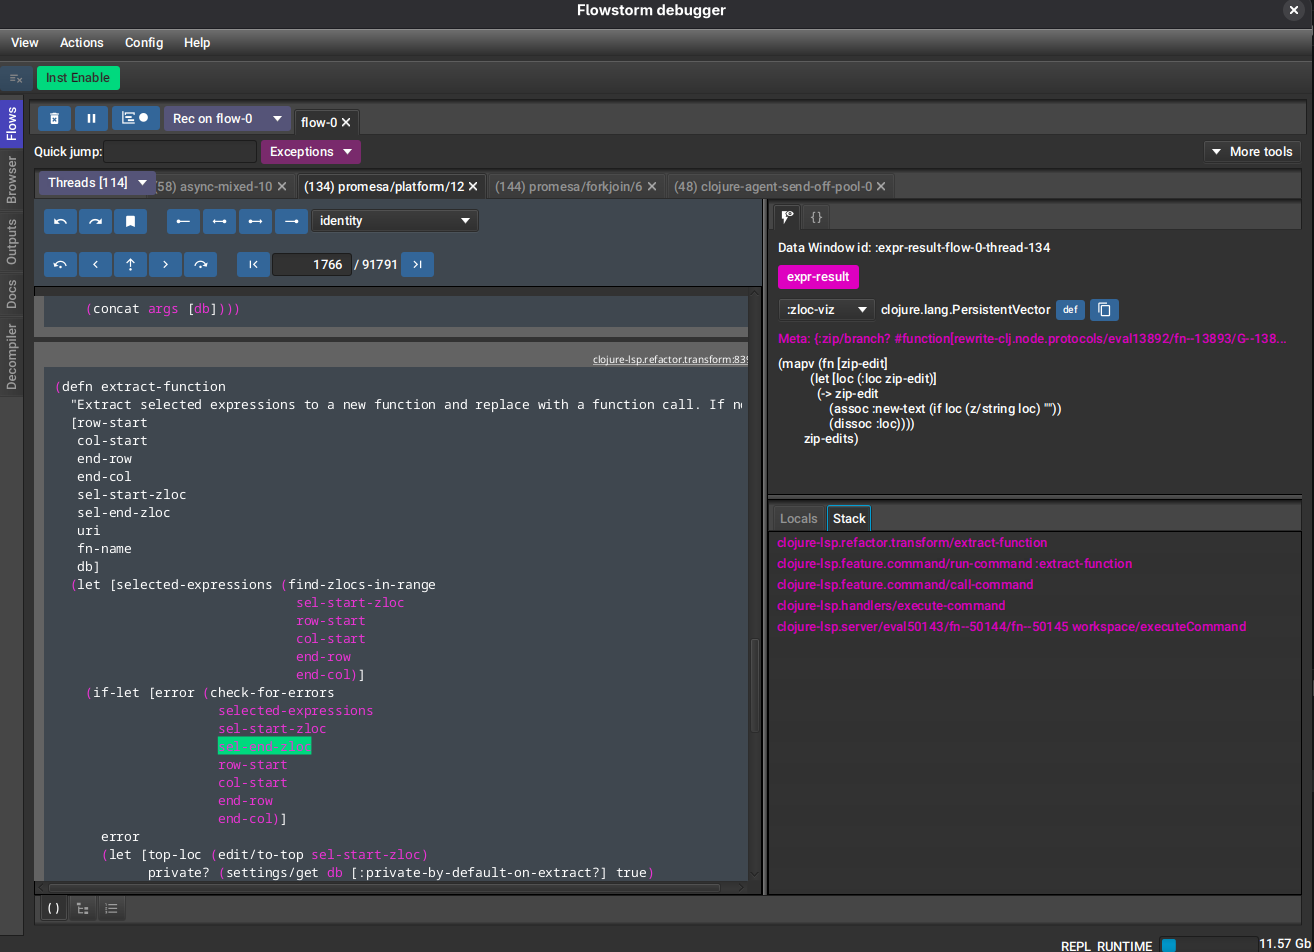The image size is (1314, 952).
Task: Open the View menu
Action: coord(25,43)
